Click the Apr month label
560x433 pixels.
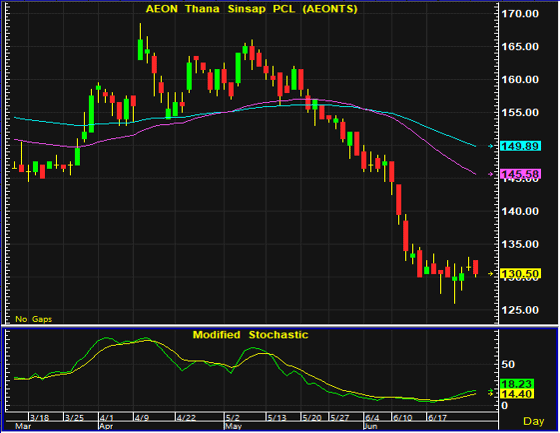[x=106, y=426]
